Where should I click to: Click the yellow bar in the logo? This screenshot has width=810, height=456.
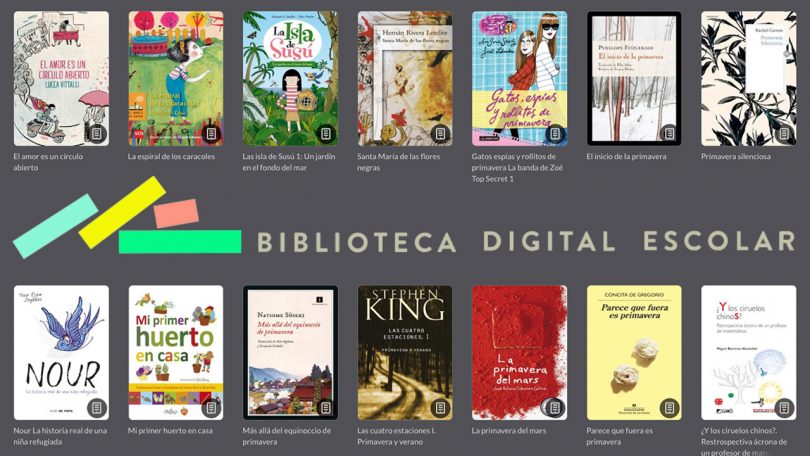coord(122,212)
